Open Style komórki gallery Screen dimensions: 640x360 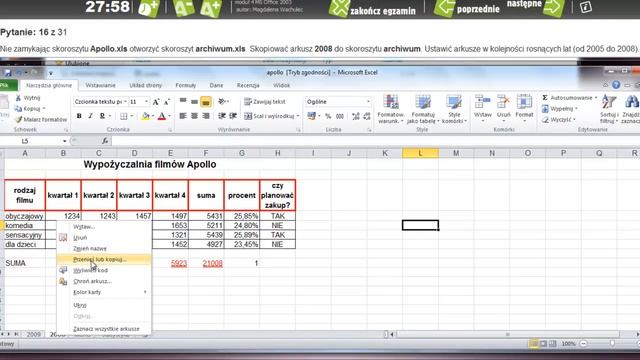(454, 109)
